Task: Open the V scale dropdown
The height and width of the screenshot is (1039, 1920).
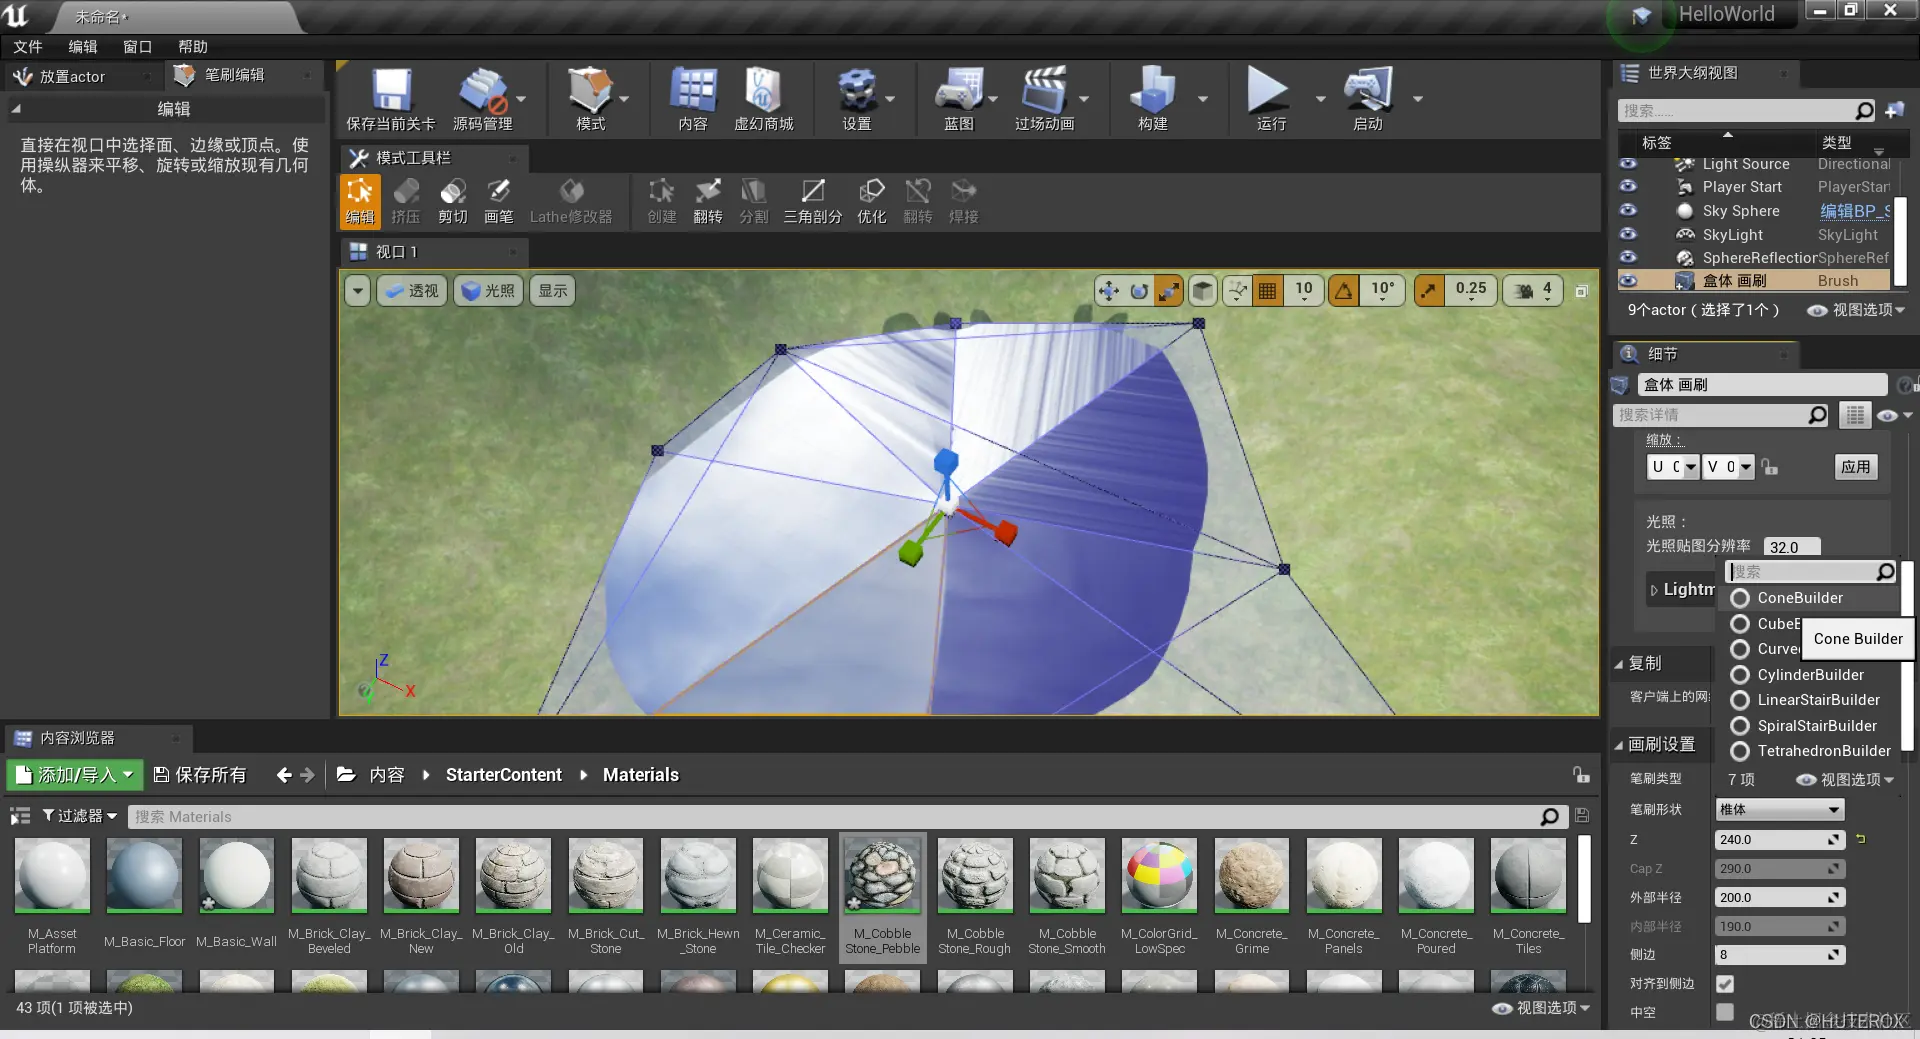Action: point(1728,467)
